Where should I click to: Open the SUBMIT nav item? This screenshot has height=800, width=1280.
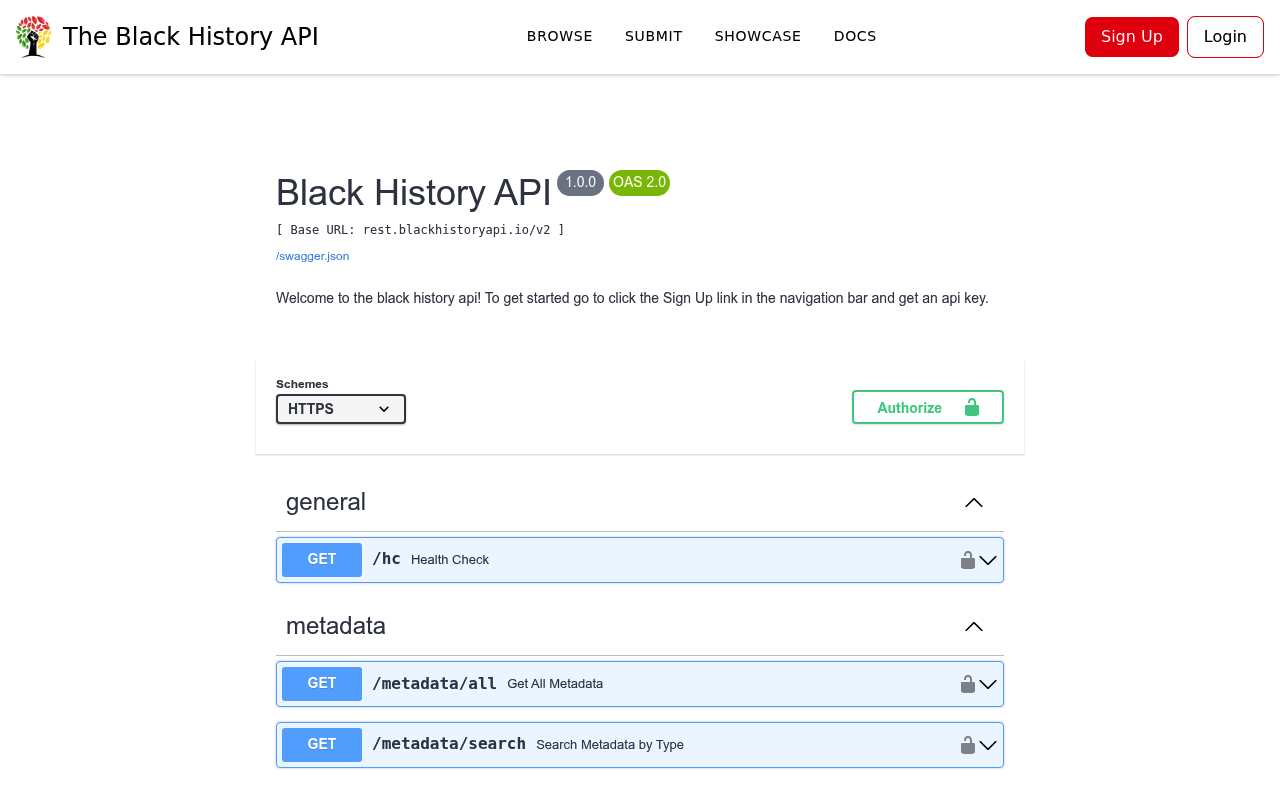(x=654, y=36)
